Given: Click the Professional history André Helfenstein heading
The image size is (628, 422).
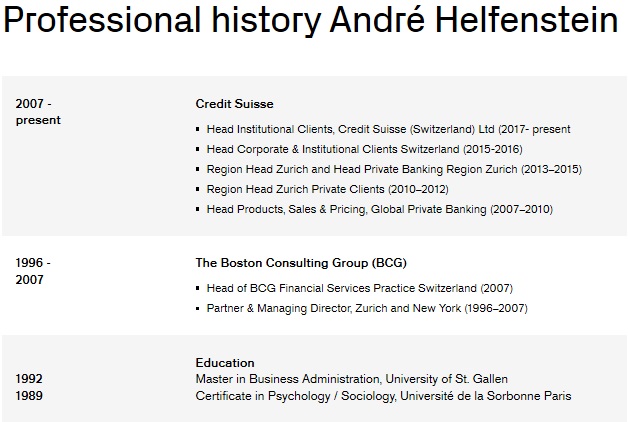Looking at the screenshot, I should [x=311, y=21].
